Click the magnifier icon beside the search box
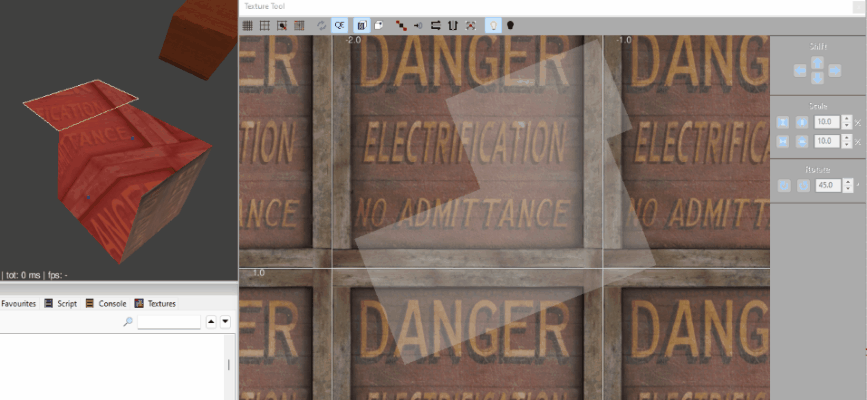 (x=128, y=322)
